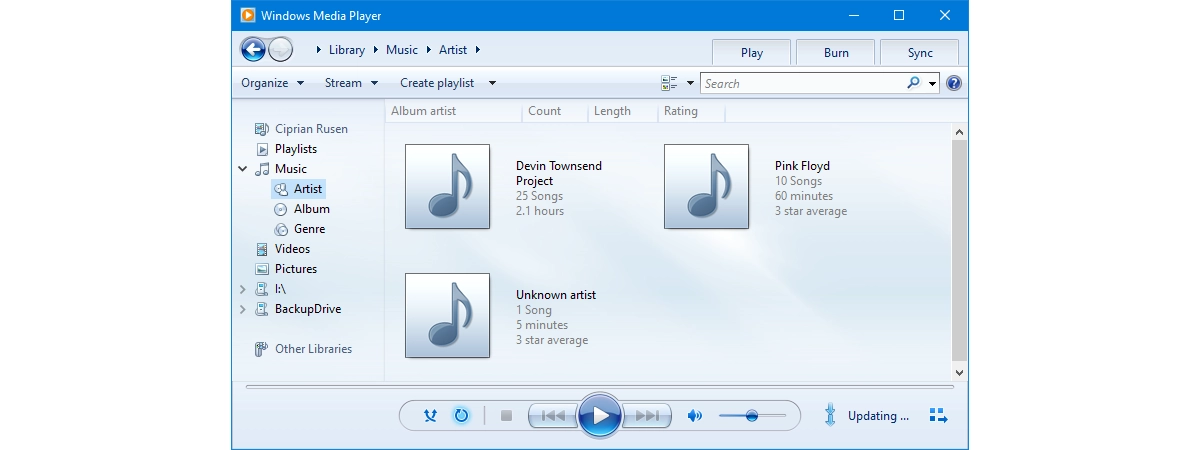Open the View options dropdown arrow
Screen dimensions: 1200x450
(x=690, y=83)
